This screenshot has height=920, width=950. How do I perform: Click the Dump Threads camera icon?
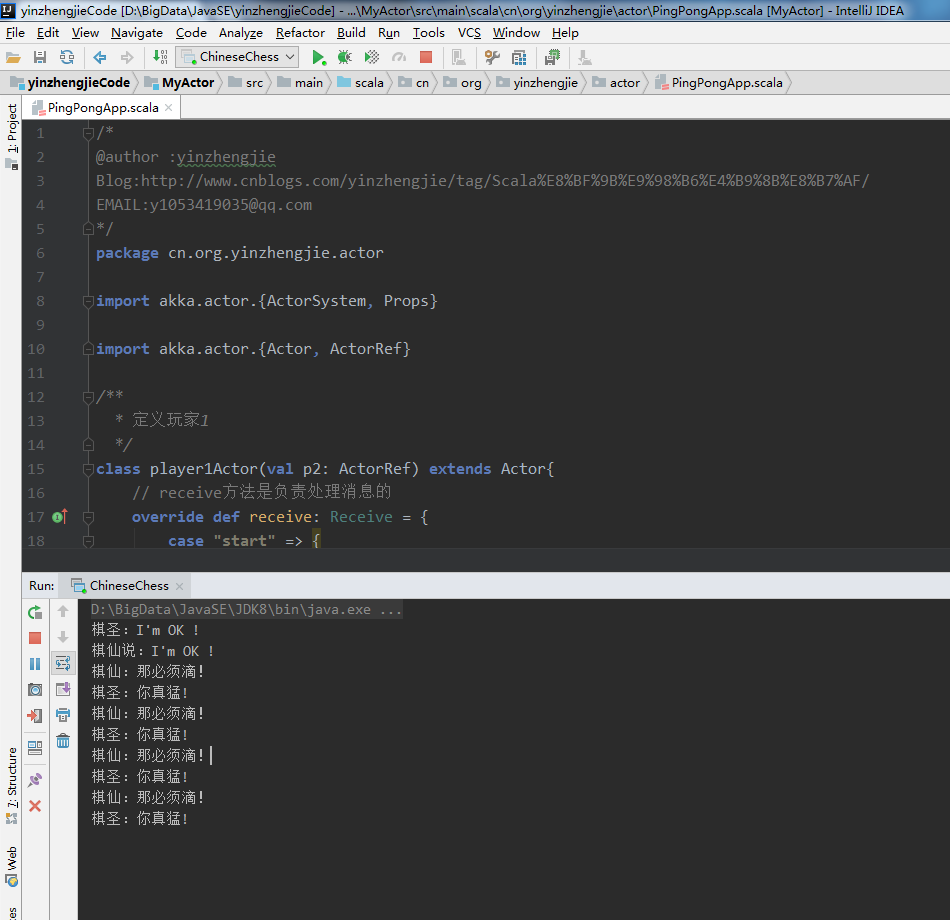click(x=35, y=690)
